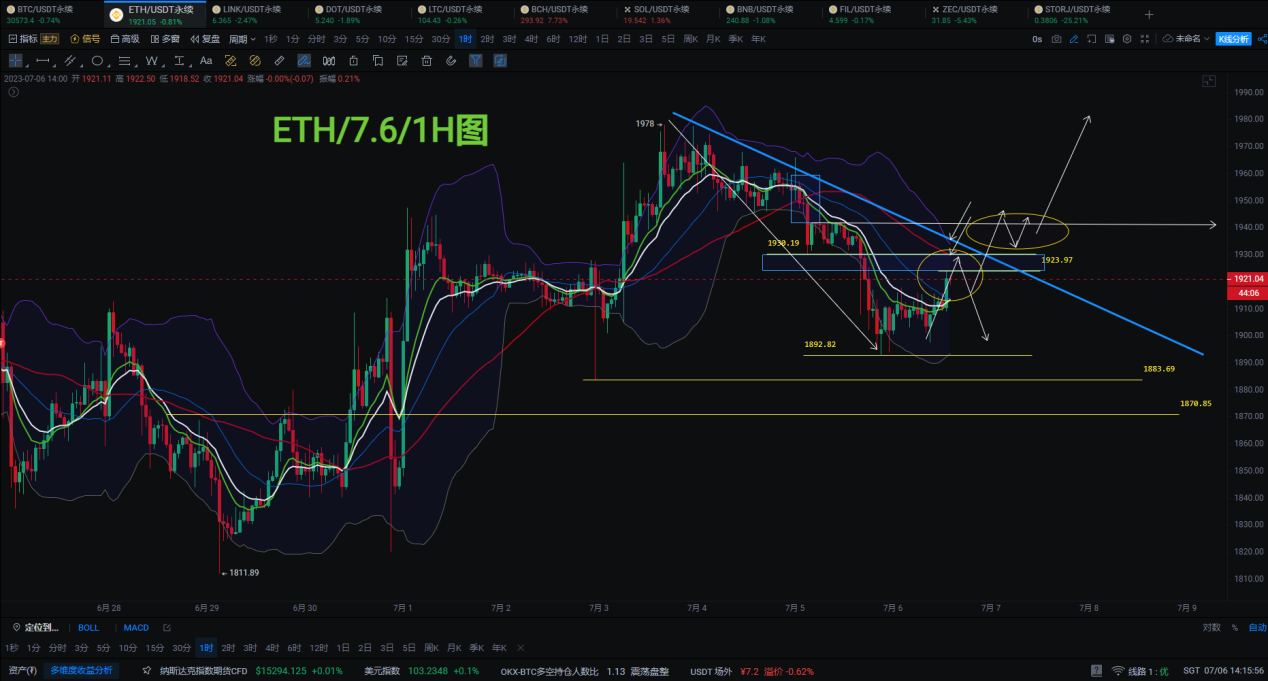Select the 周K timeframe in top bar
Screen dimensions: 1268x681
click(x=690, y=39)
